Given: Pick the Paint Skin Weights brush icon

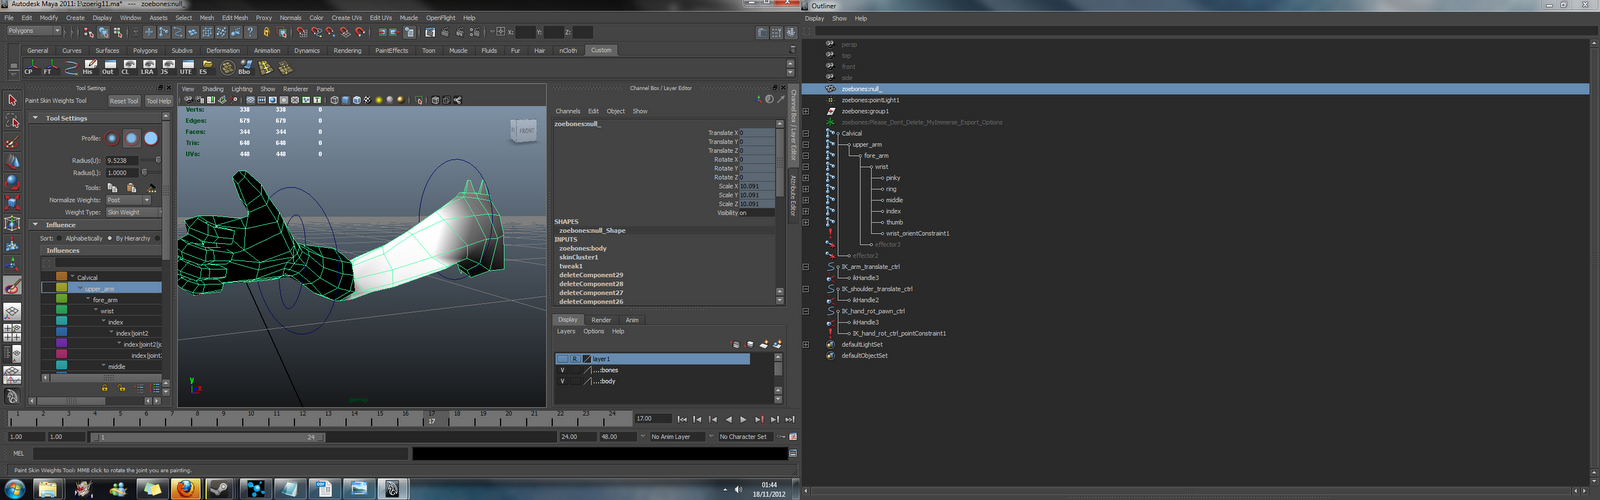Looking at the screenshot, I should pyautogui.click(x=12, y=287).
